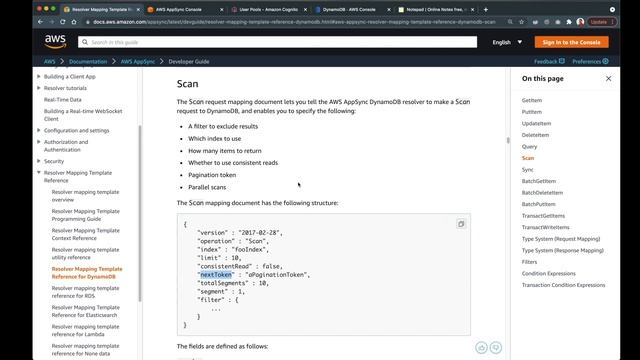Go to AWS AppSync breadcrumb link

[x=138, y=61]
